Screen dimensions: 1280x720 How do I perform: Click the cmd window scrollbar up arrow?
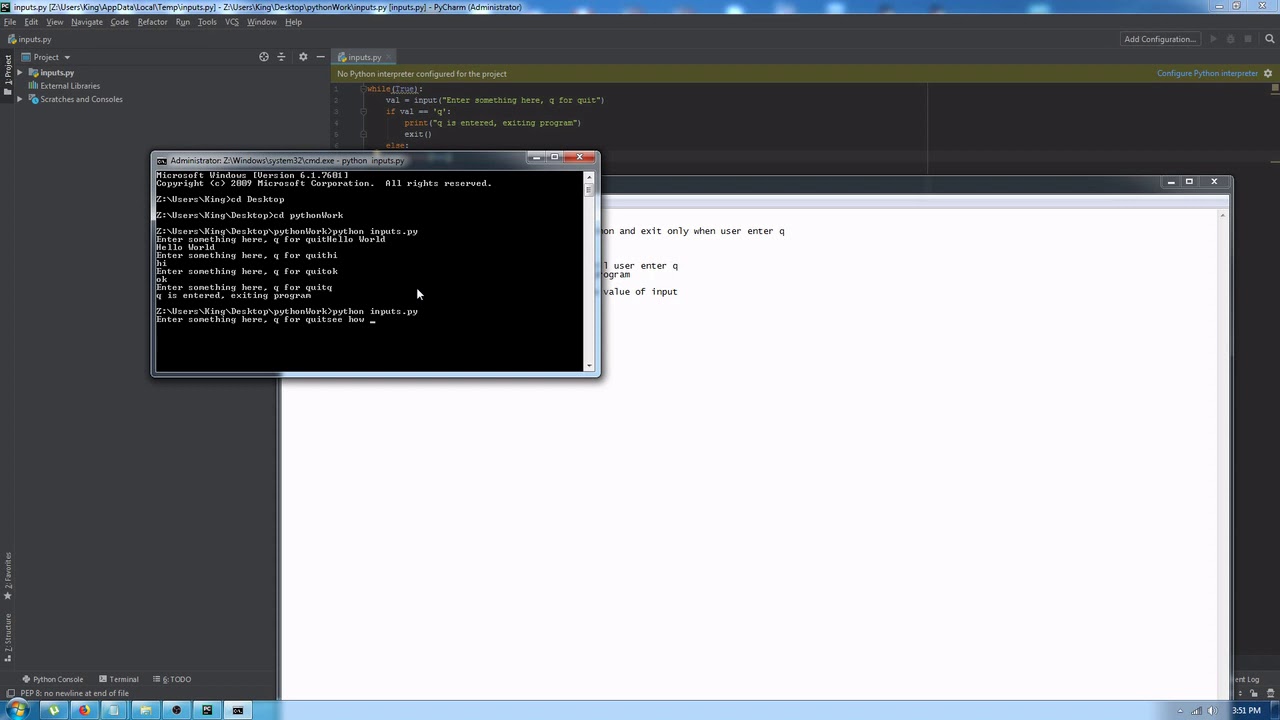[589, 177]
